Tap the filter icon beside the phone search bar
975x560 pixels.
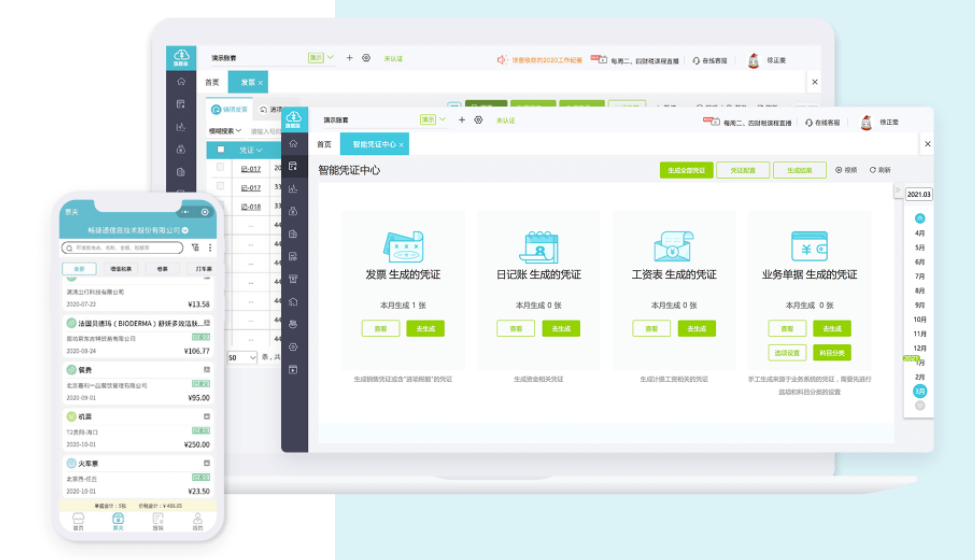(196, 247)
